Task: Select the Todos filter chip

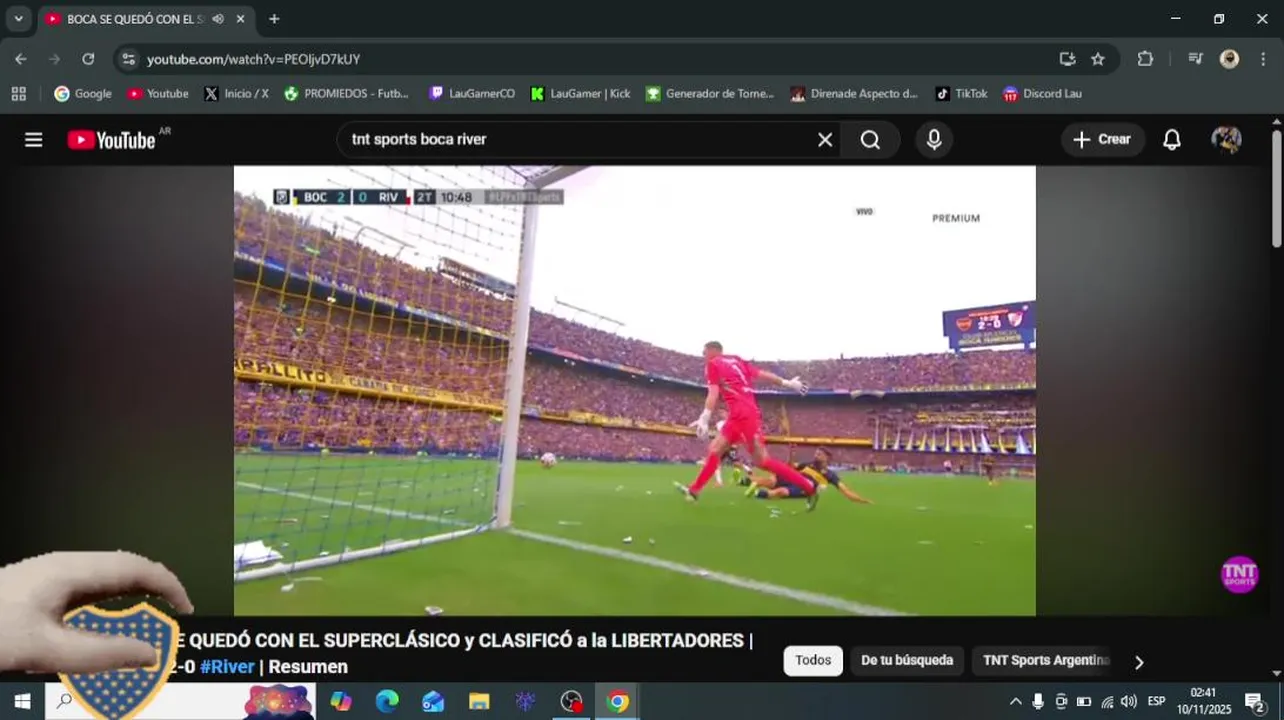Action: [x=813, y=660]
